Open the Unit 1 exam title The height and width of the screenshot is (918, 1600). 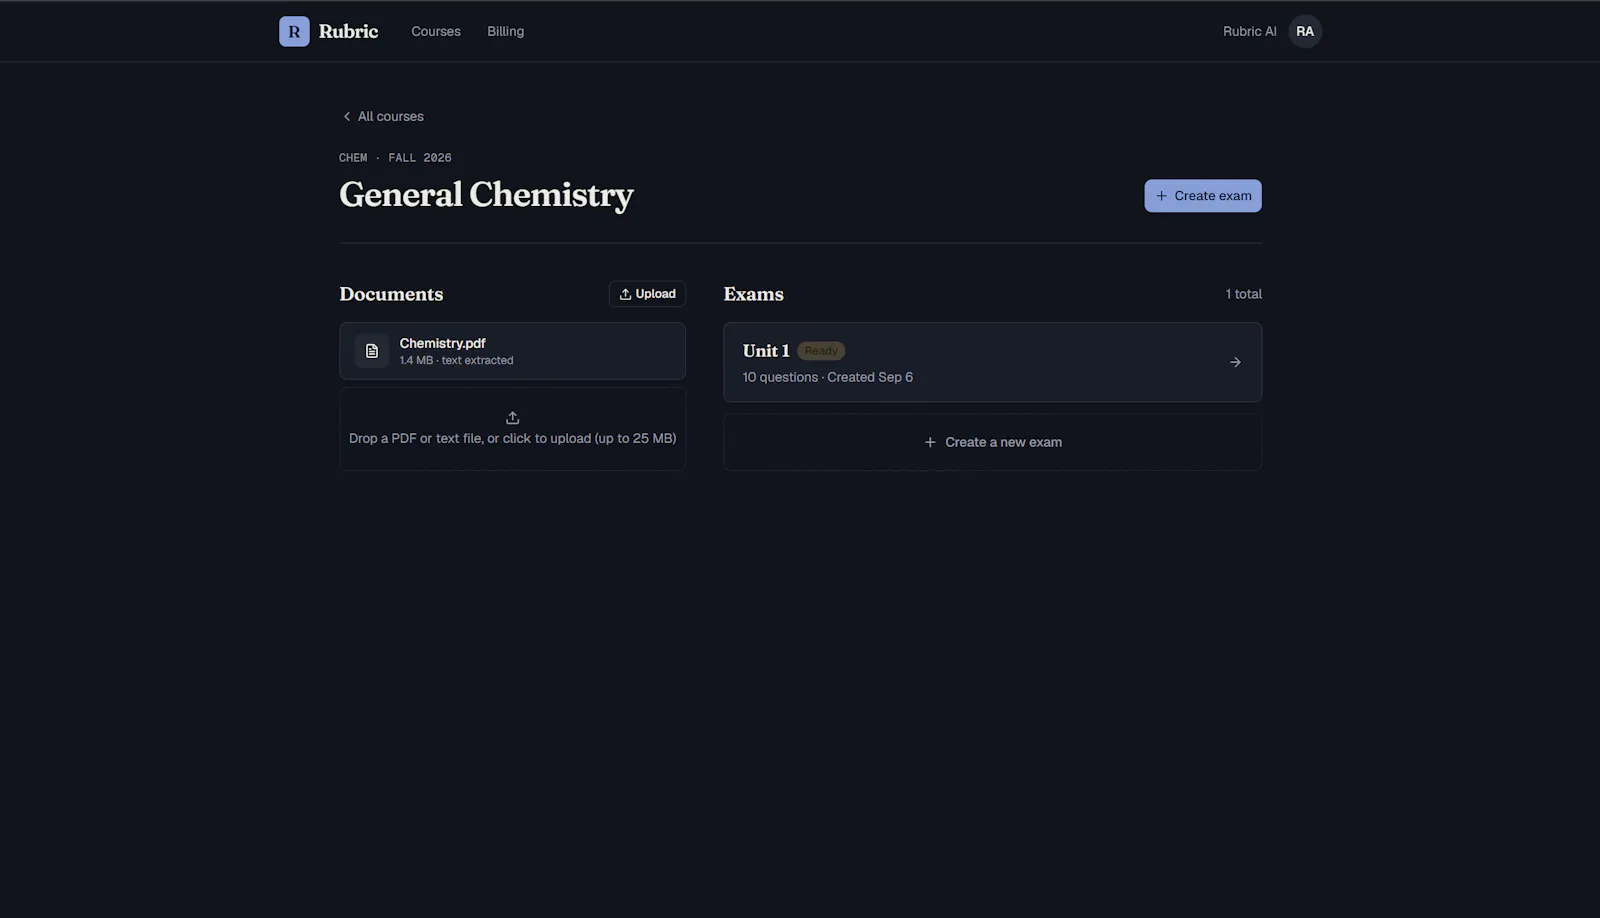pos(766,350)
